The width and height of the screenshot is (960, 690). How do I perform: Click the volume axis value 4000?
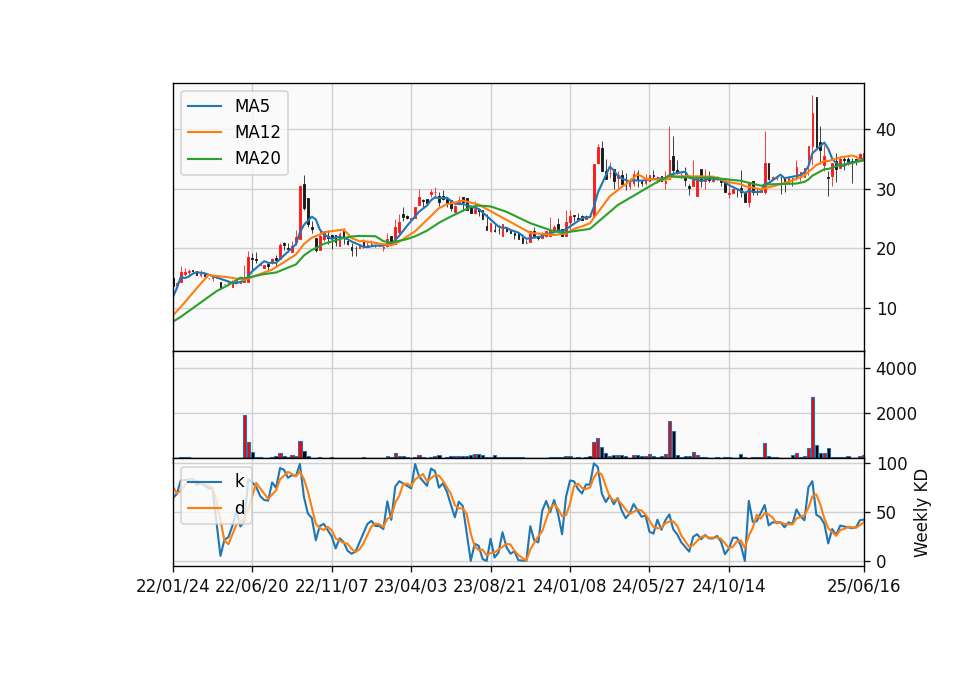pyautogui.click(x=896, y=369)
